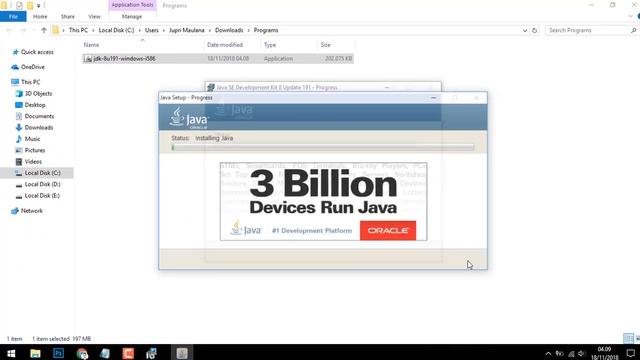
Task: Navigate to Jupri Maulana breadcrumb
Action: coord(187,30)
